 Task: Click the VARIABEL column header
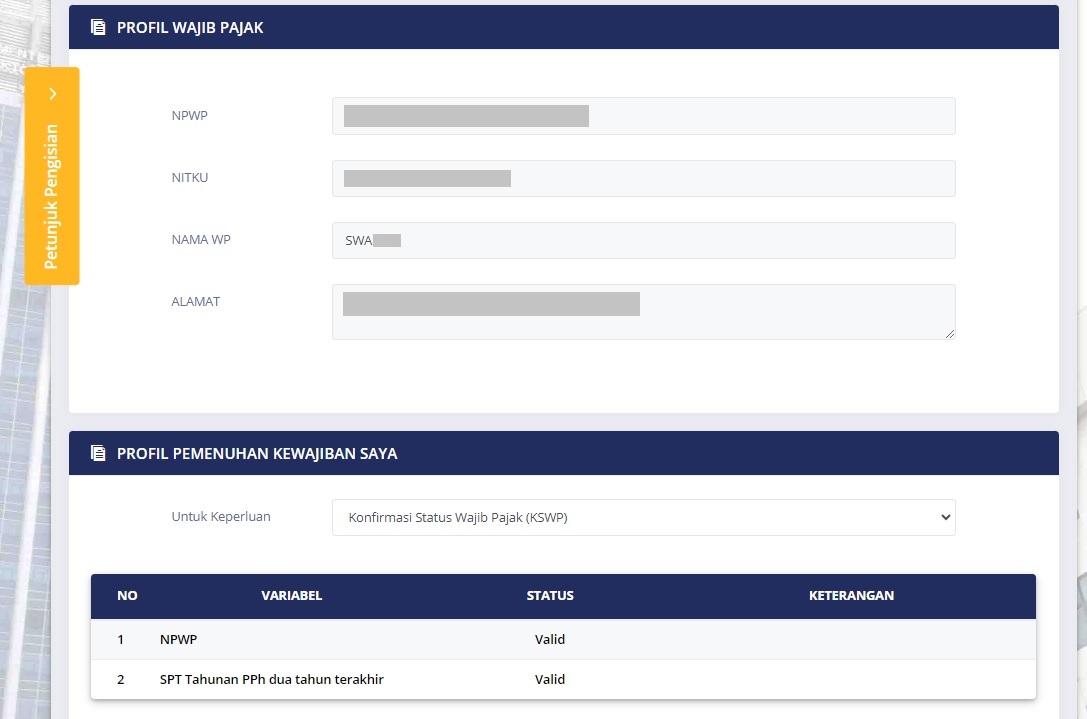(291, 596)
